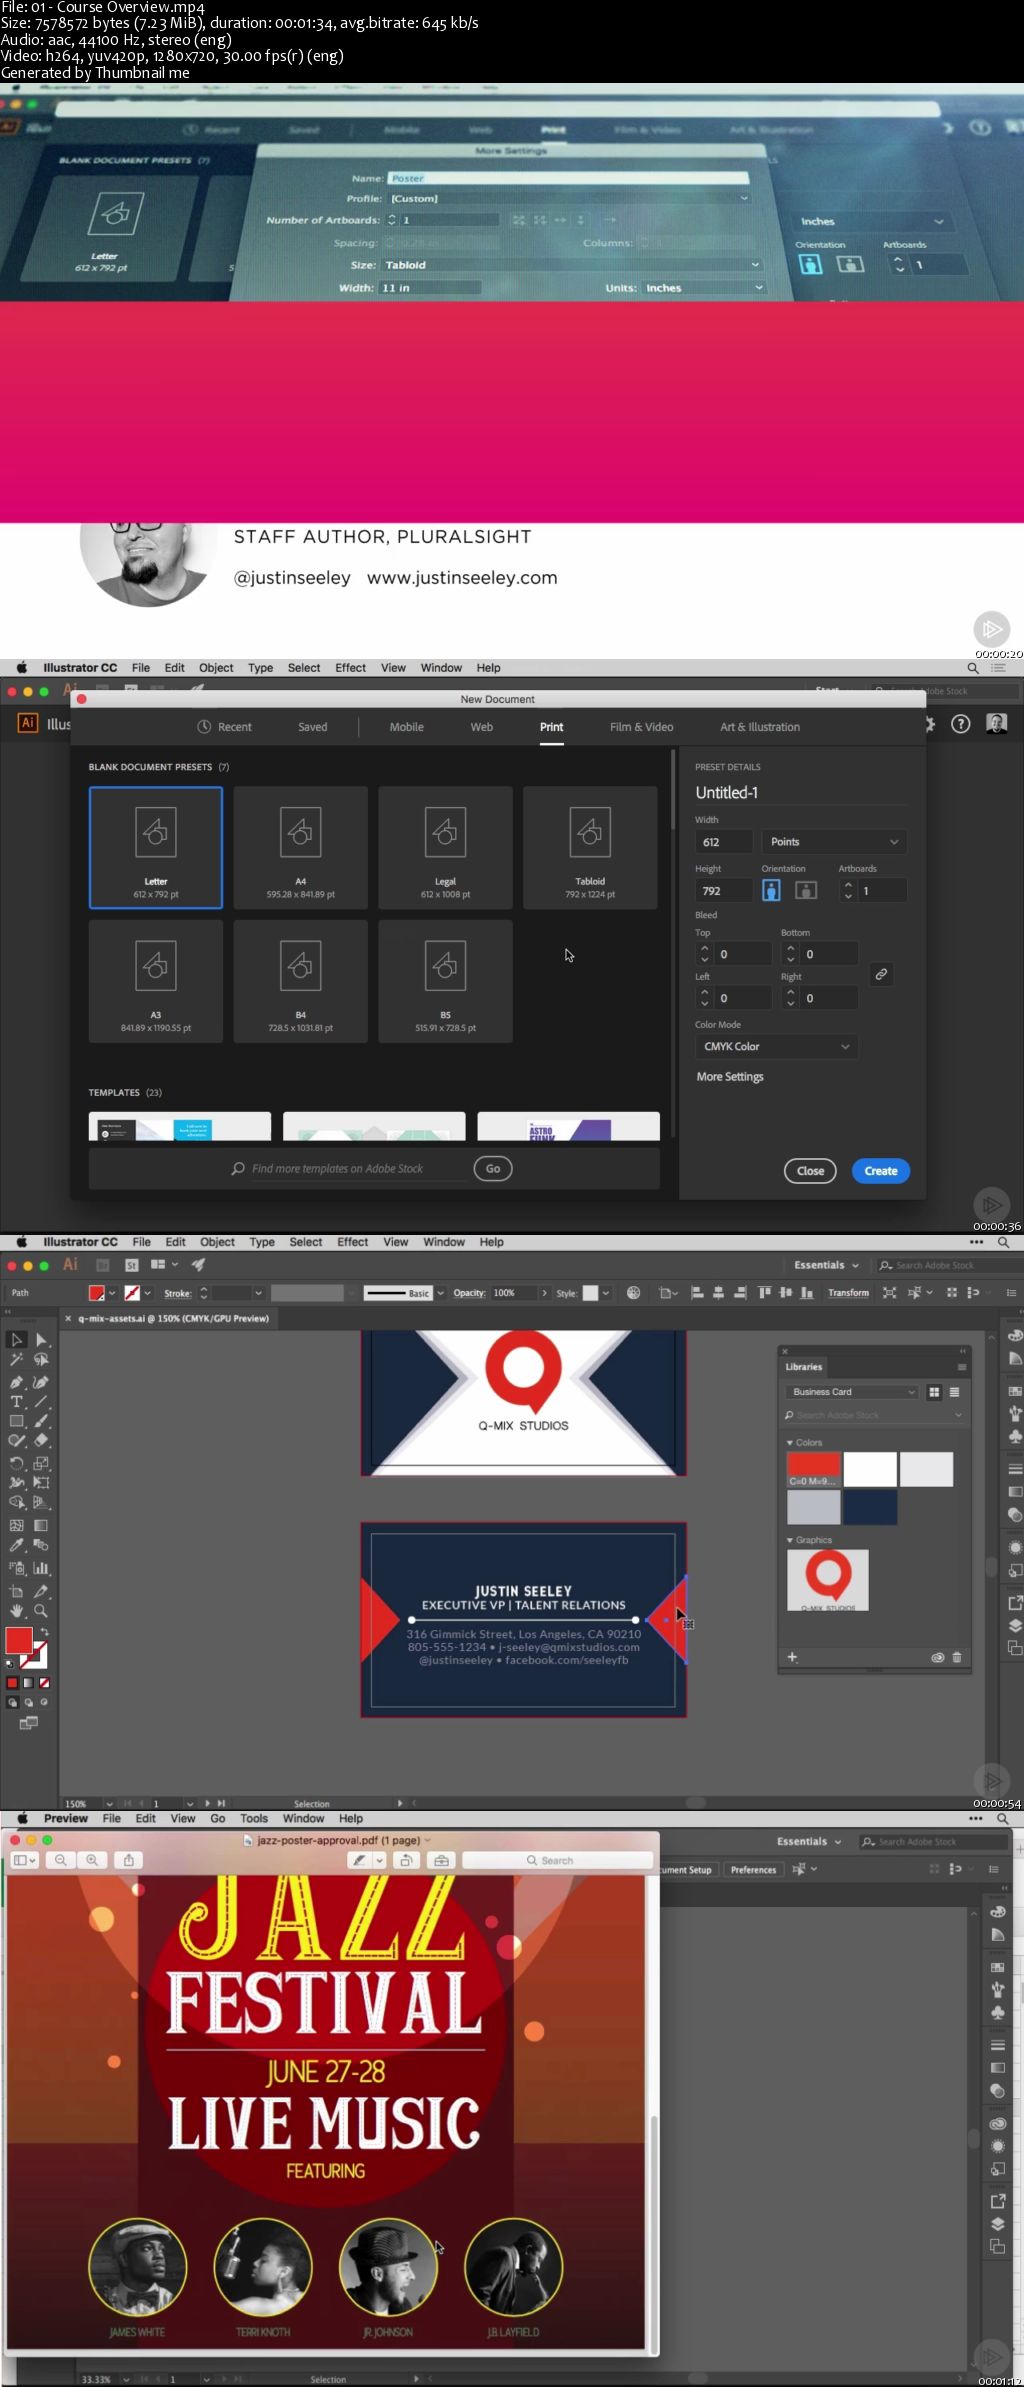Select the q-mix-assets.ai document tab
The image size is (1024, 2387).
click(x=173, y=1318)
